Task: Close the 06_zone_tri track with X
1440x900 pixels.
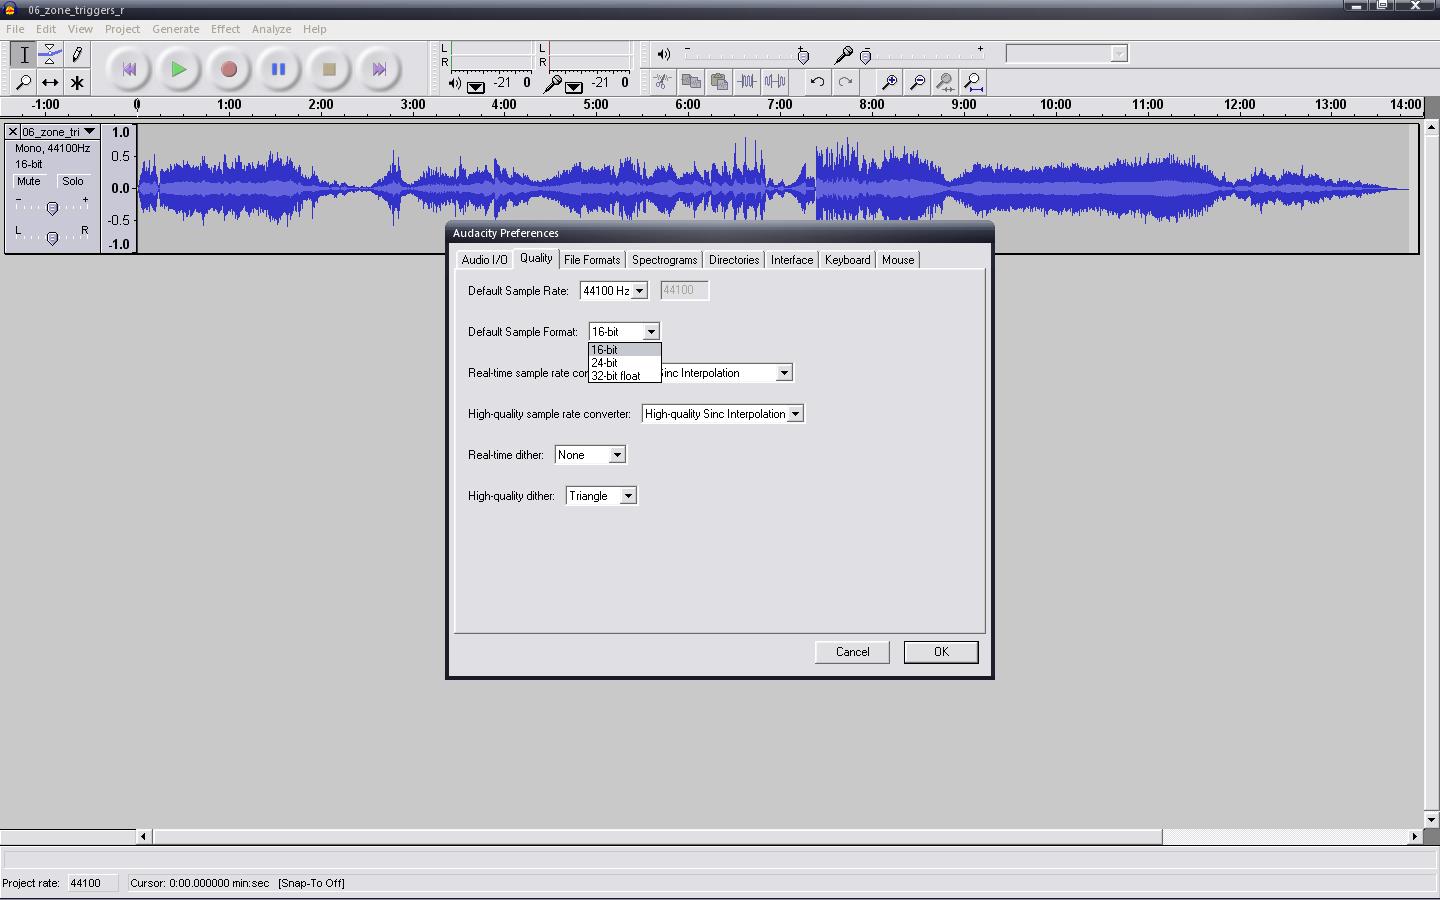Action: point(12,132)
